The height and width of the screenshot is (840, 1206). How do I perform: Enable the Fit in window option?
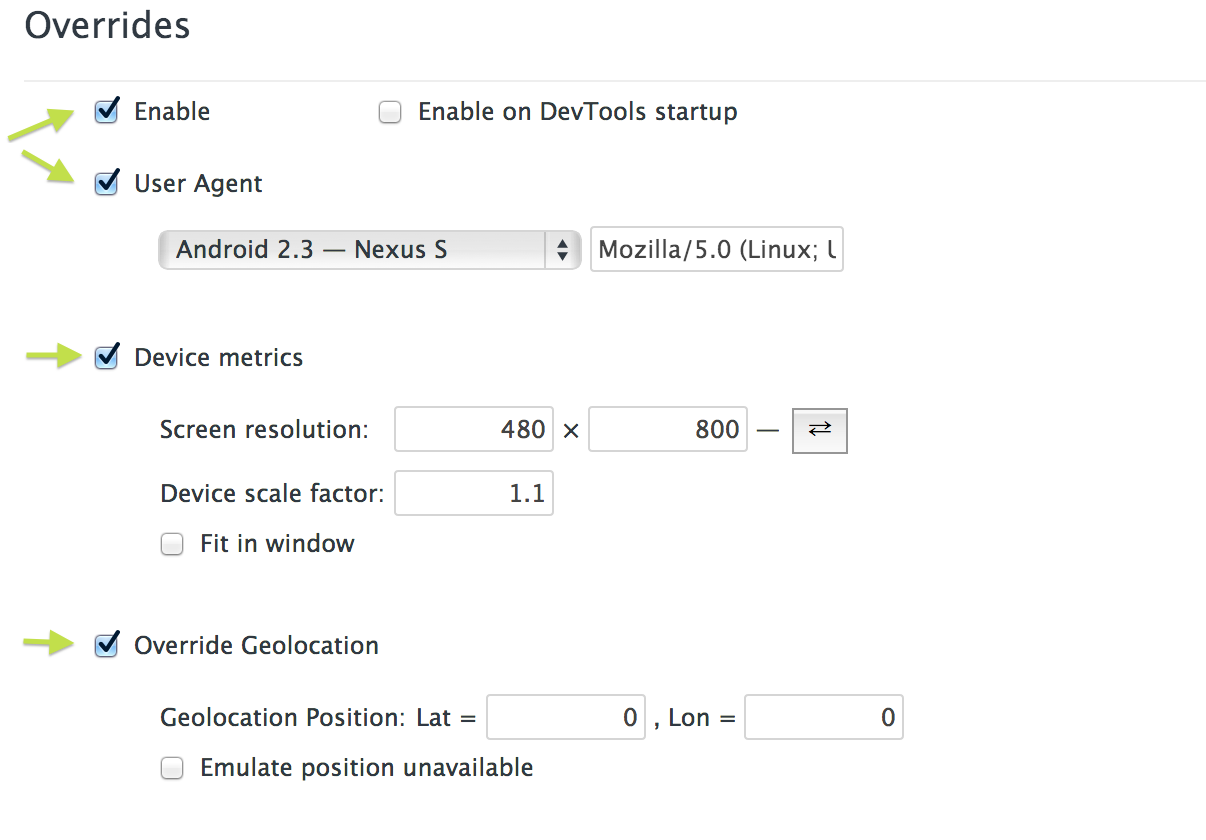[173, 545]
